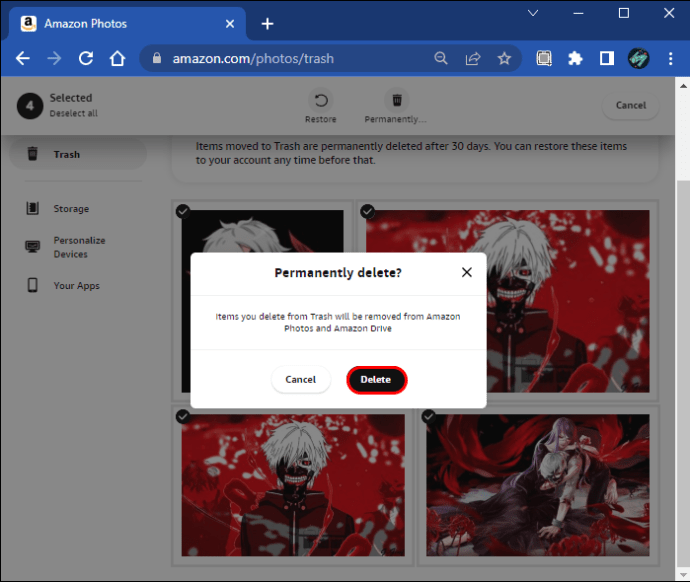This screenshot has width=690, height=582.
Task: Uncheck the first photo's checkmark
Action: click(x=183, y=212)
